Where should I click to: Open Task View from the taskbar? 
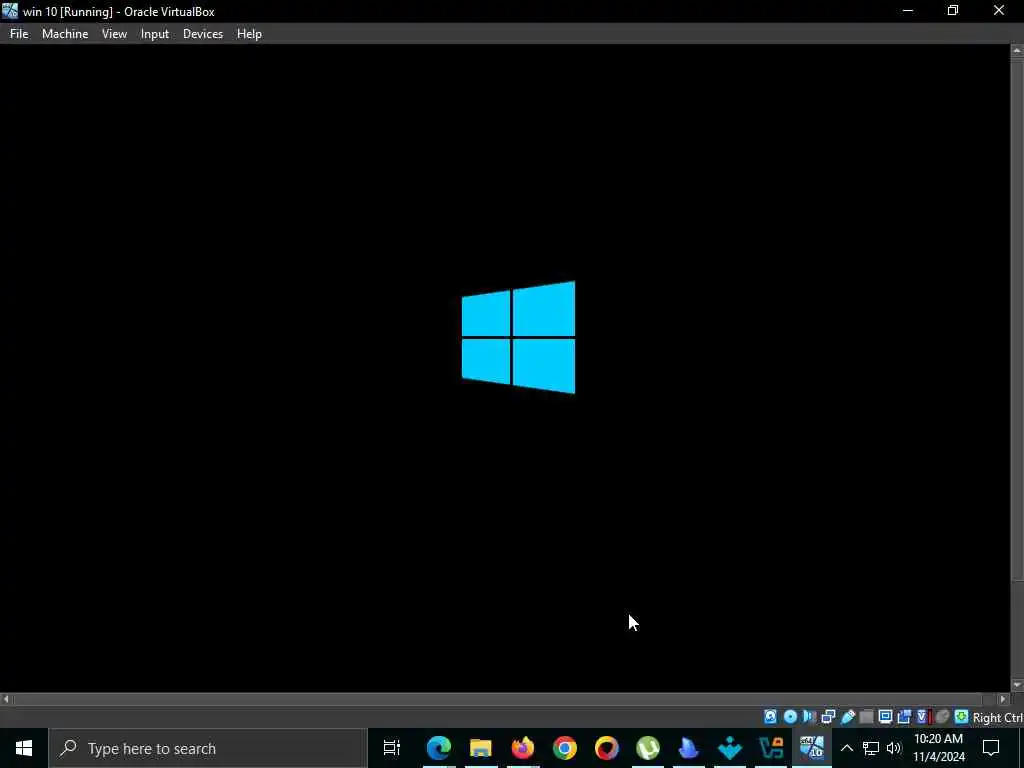(x=391, y=748)
